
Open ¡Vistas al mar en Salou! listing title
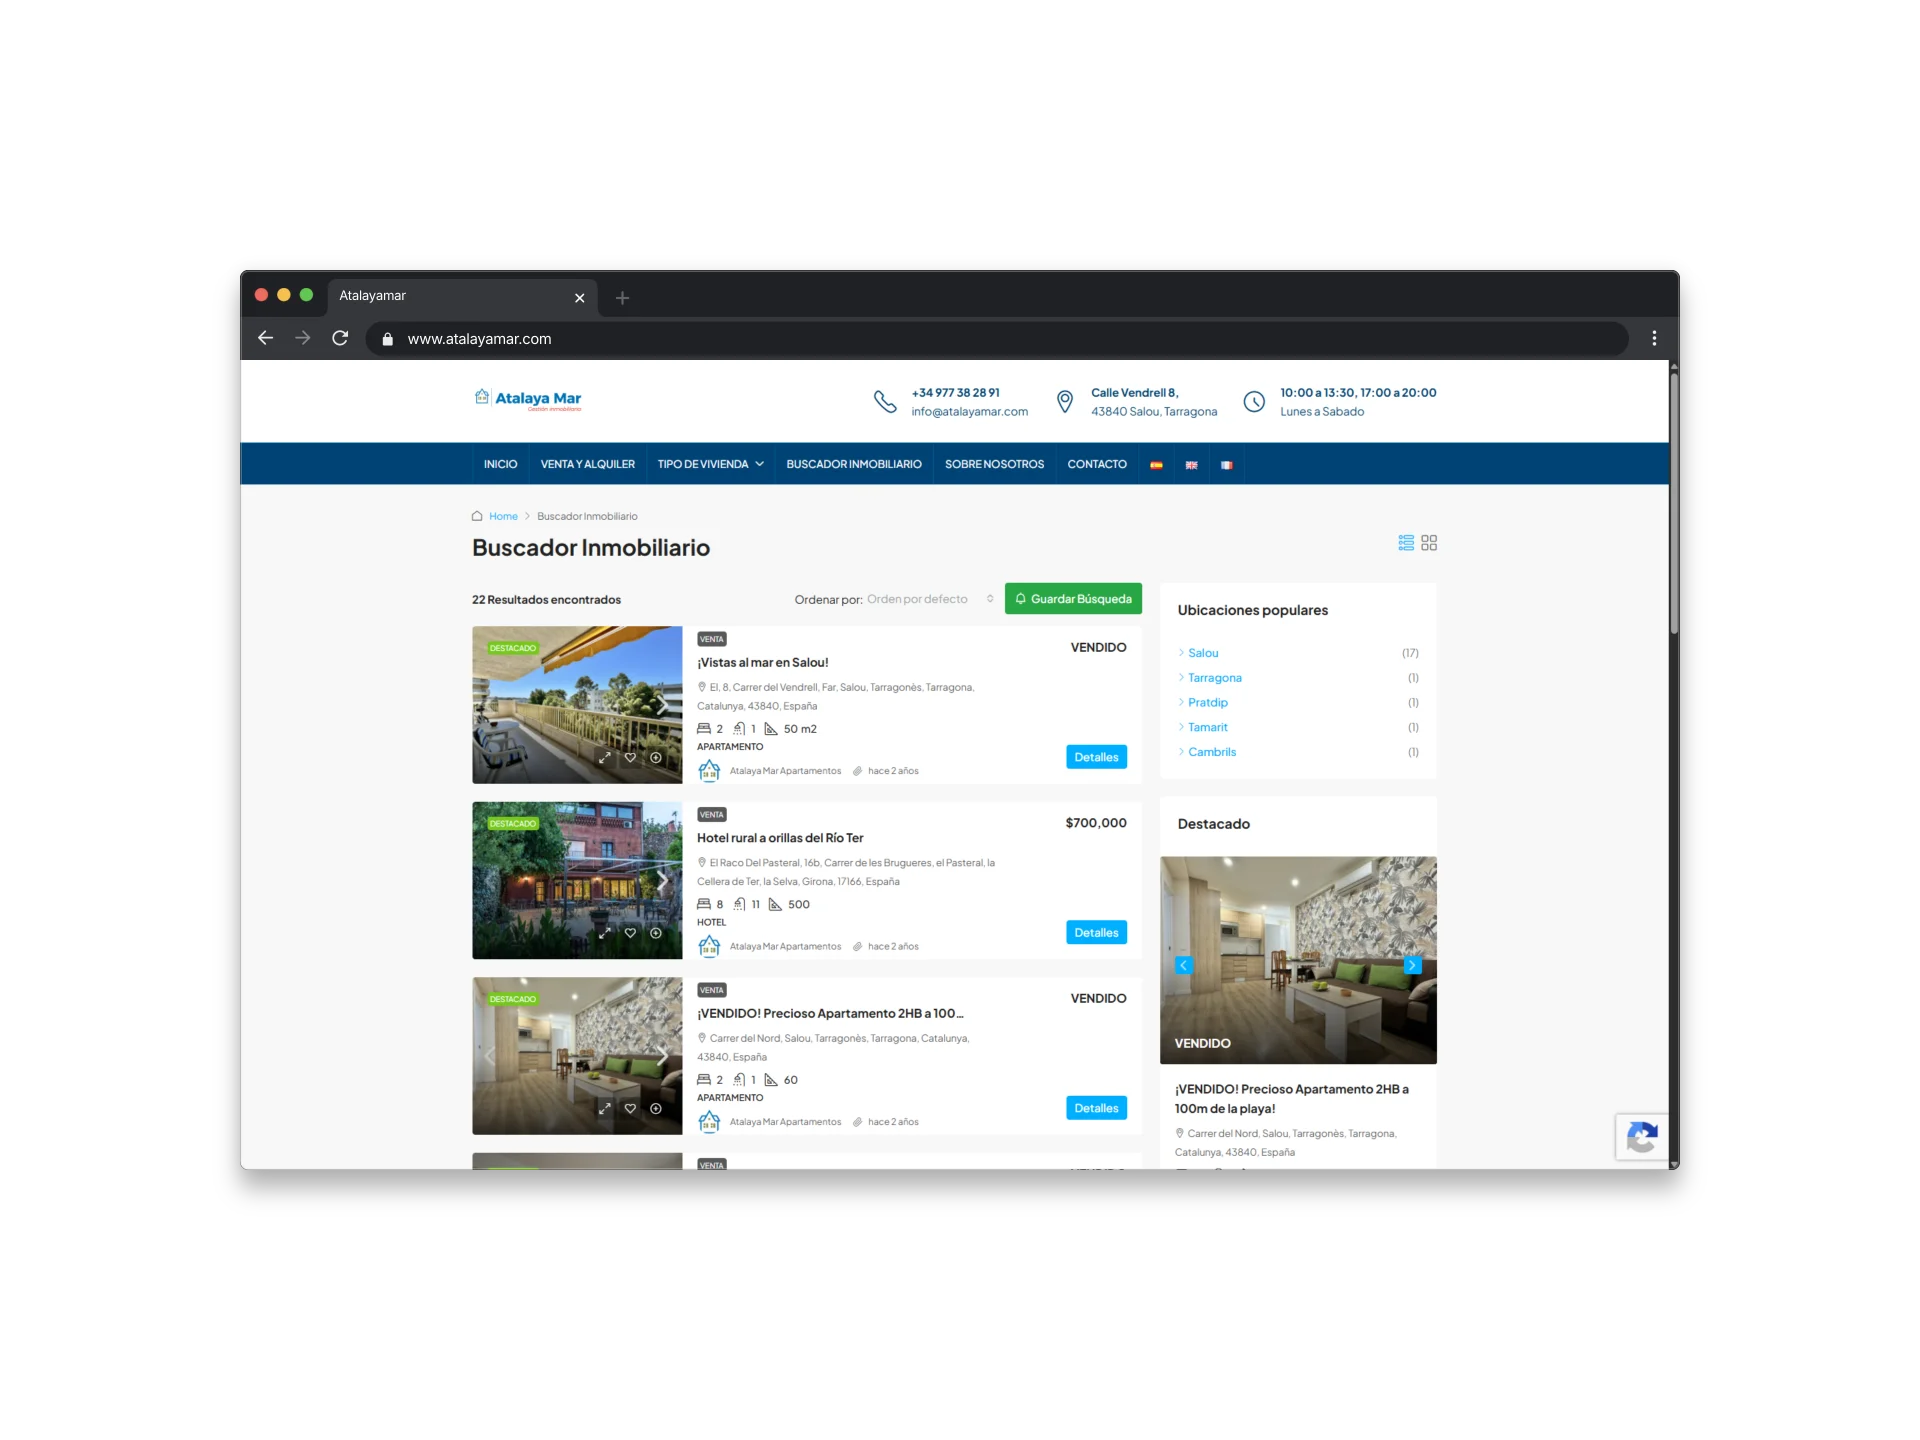[x=763, y=662]
